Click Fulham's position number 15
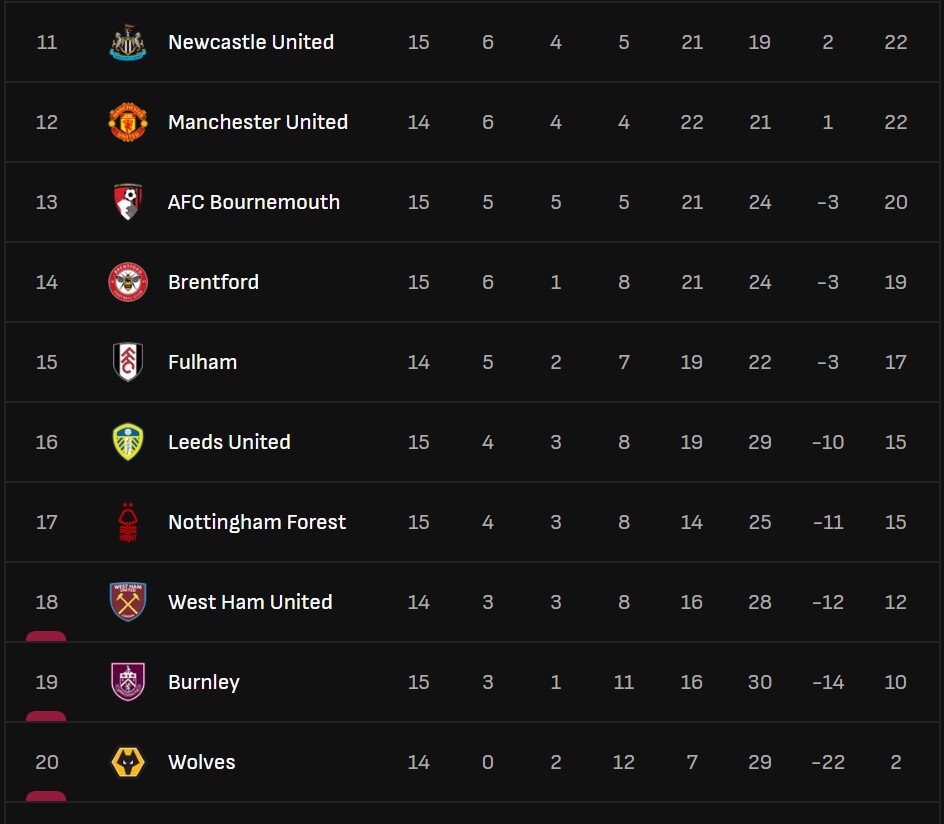This screenshot has height=824, width=944. tap(47, 362)
